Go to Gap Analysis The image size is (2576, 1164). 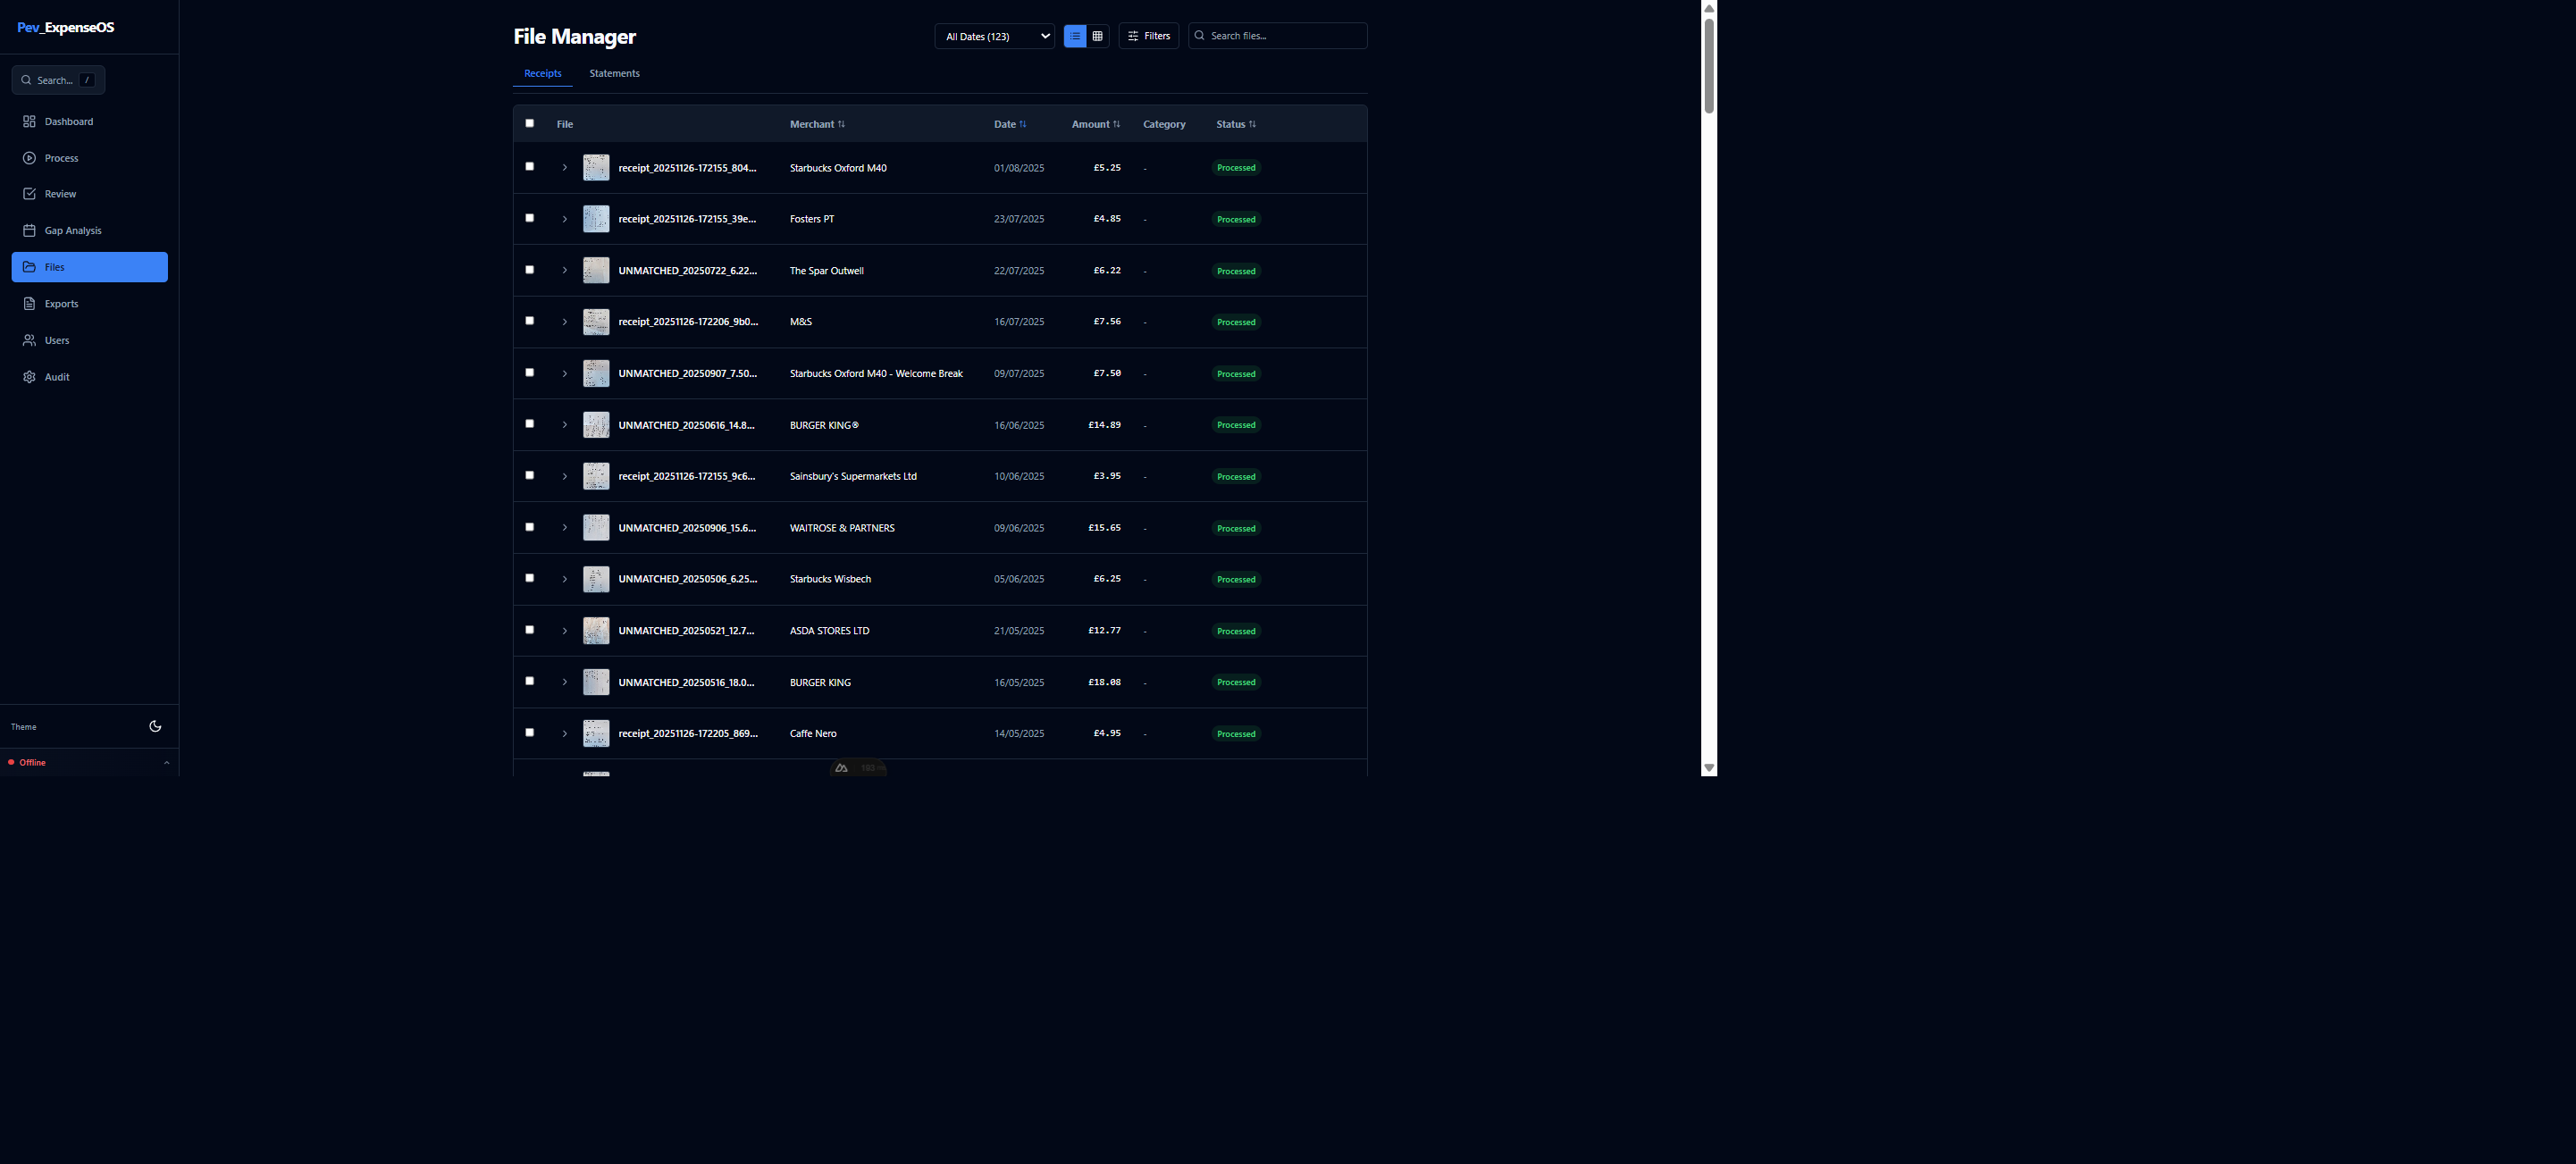(x=72, y=230)
